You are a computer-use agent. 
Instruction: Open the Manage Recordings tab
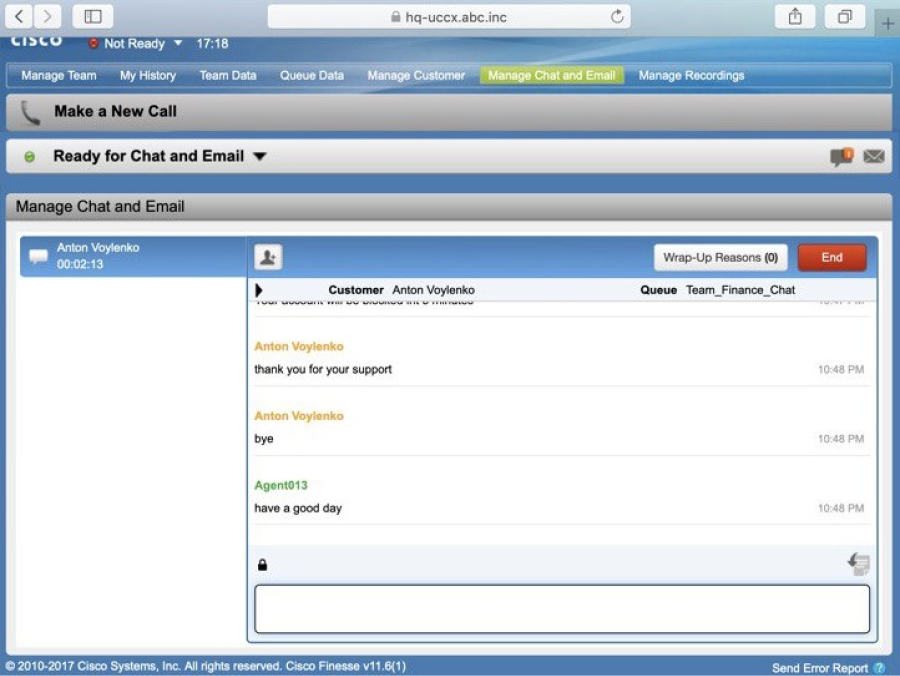coord(691,75)
